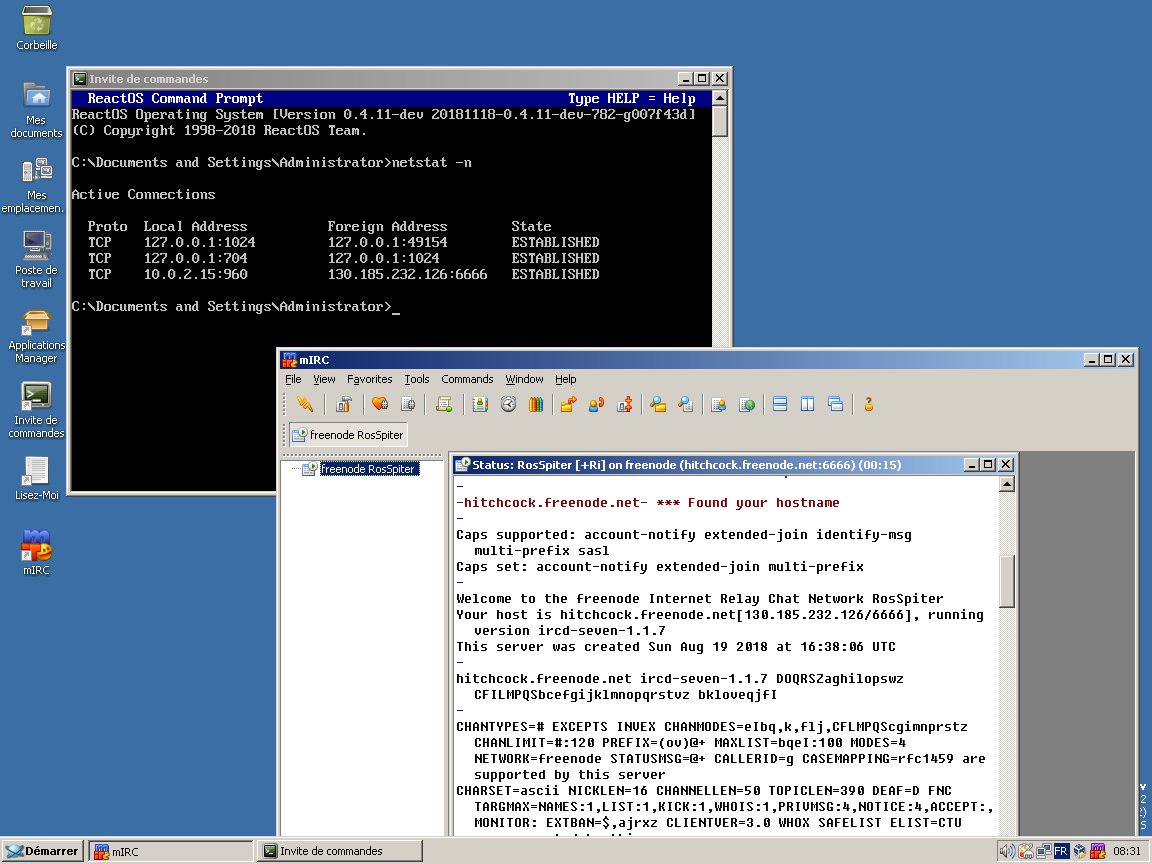Viewport: 1152px width, 864px height.
Task: Open the Commands menu in mIRC
Action: [467, 379]
